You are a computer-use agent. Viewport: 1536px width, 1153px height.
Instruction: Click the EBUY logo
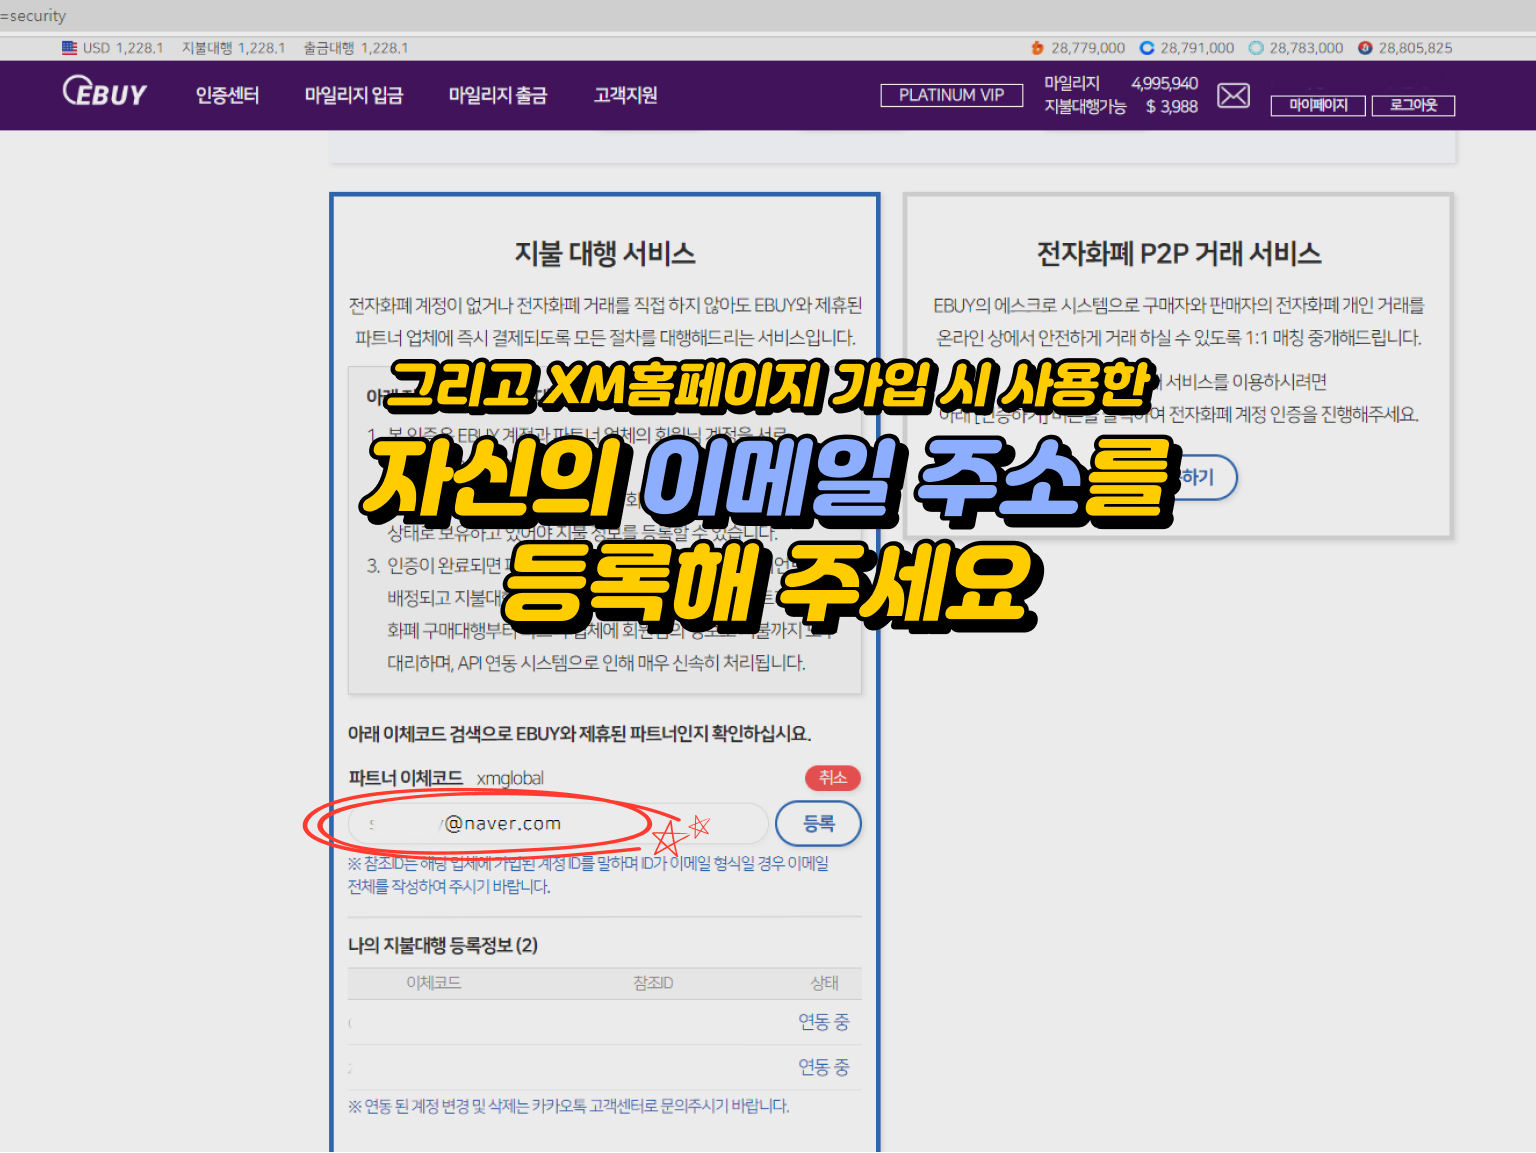pos(104,92)
